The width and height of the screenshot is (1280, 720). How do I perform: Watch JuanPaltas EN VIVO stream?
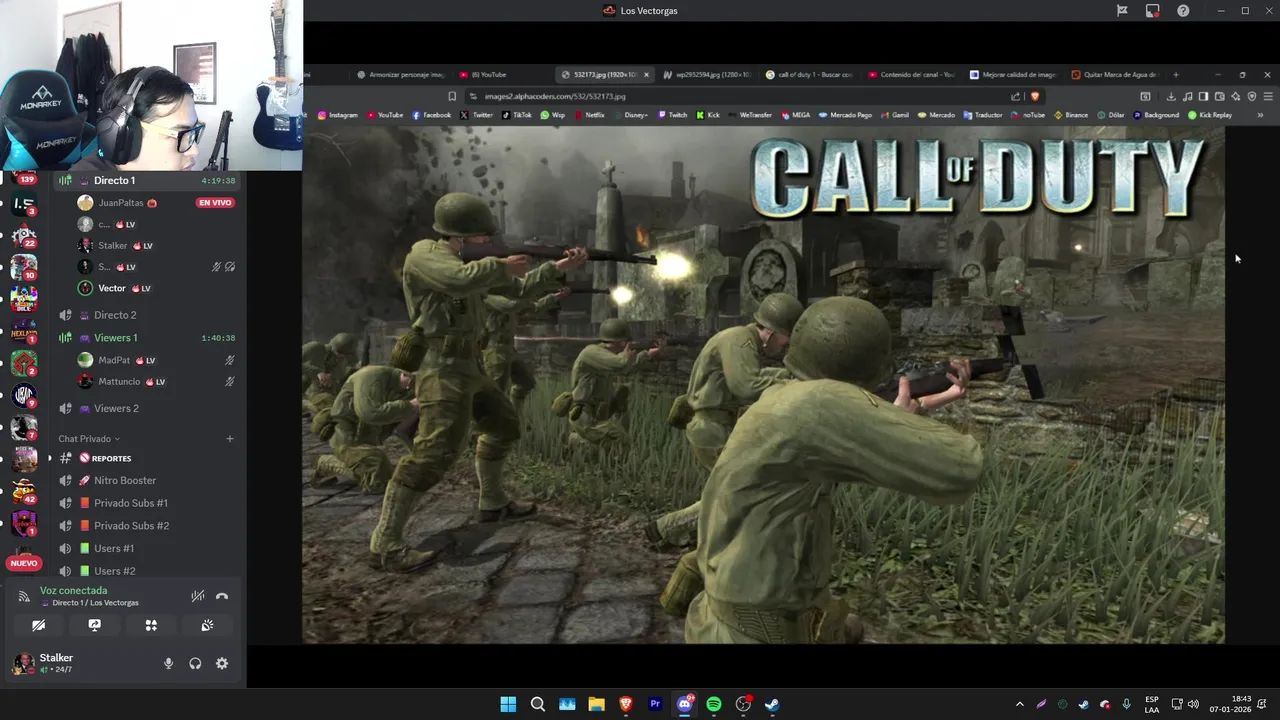[215, 202]
